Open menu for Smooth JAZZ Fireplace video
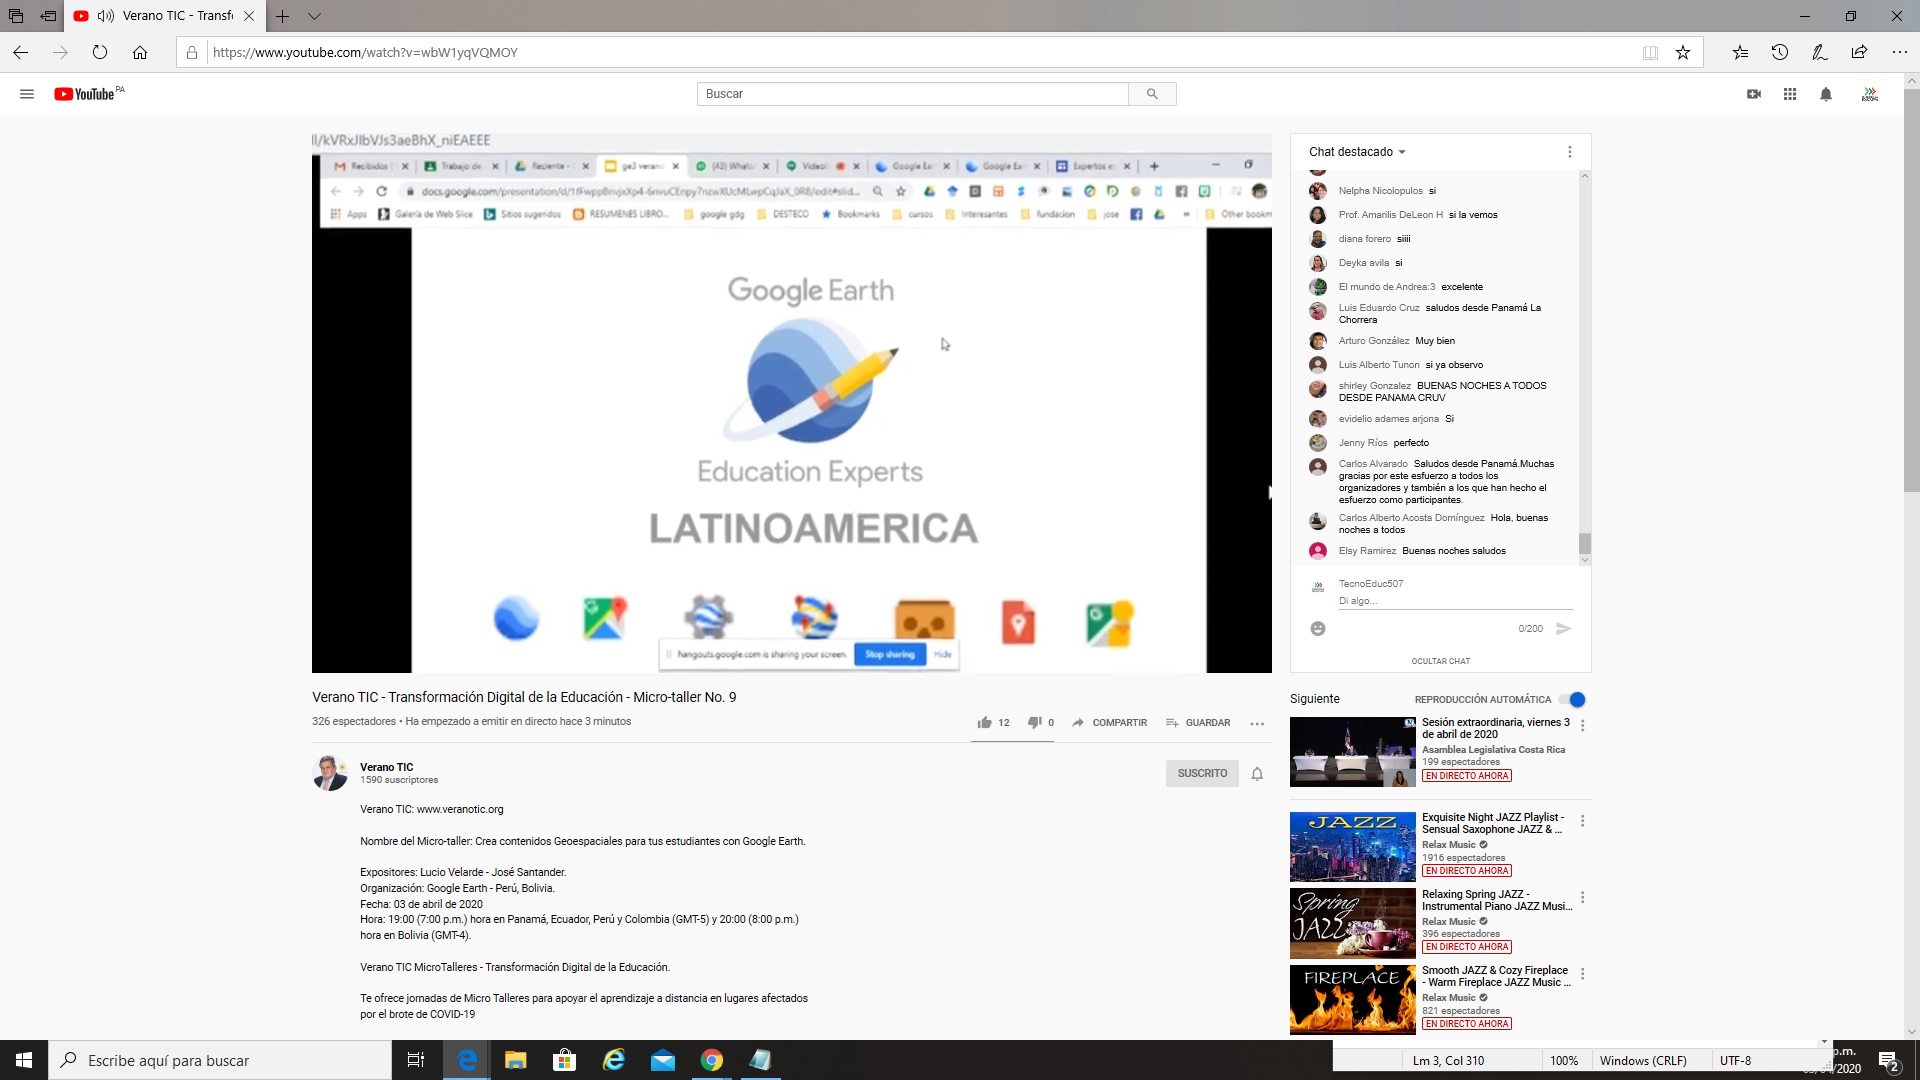Screen dimensions: 1920x1080 [x=1582, y=974]
